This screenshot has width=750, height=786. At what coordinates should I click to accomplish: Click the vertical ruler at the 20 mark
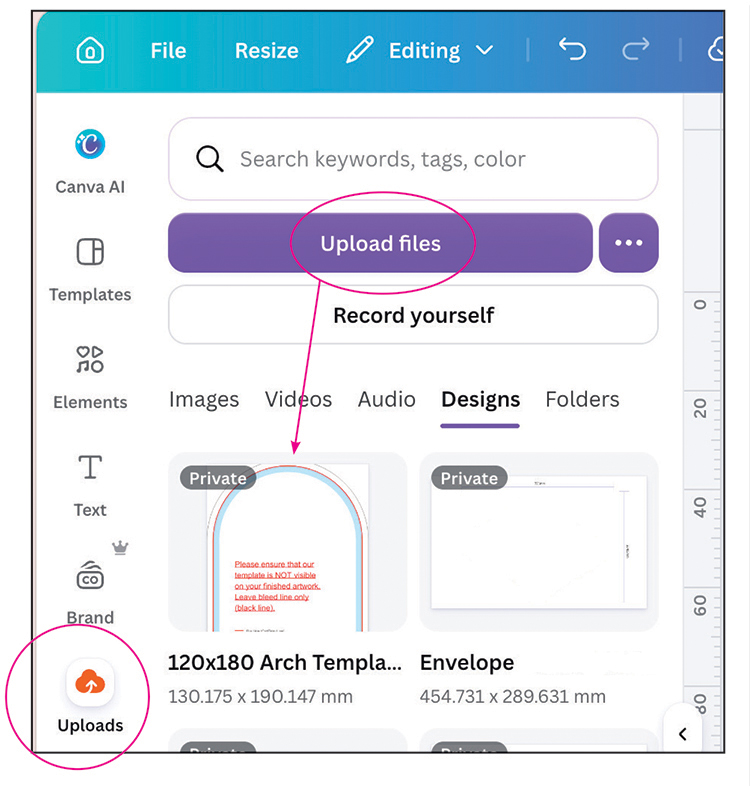pyautogui.click(x=700, y=408)
